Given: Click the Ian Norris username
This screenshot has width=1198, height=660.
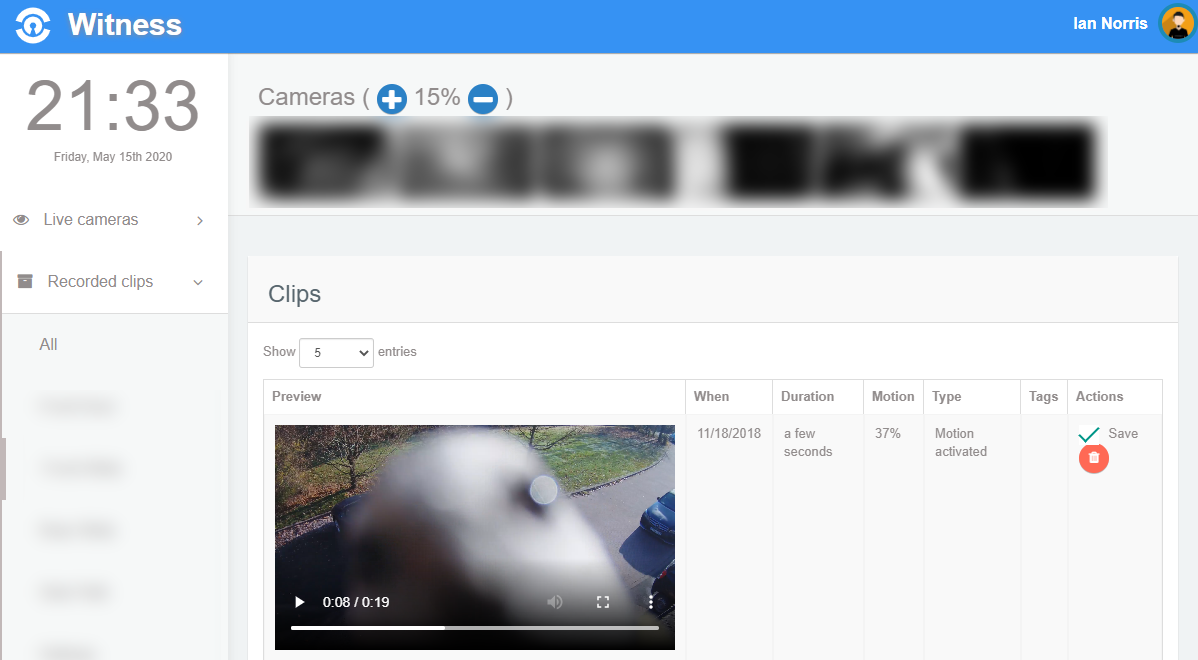Looking at the screenshot, I should click(1110, 24).
